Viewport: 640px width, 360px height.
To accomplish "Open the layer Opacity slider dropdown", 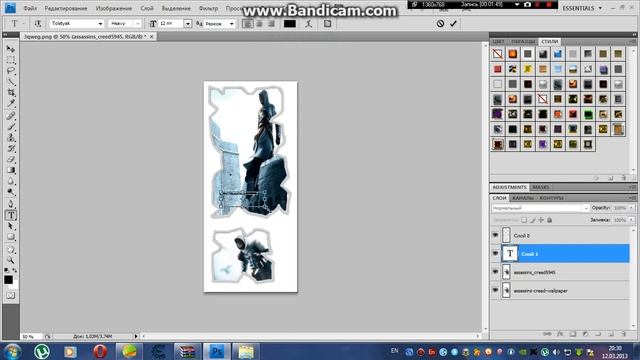I will (631, 208).
